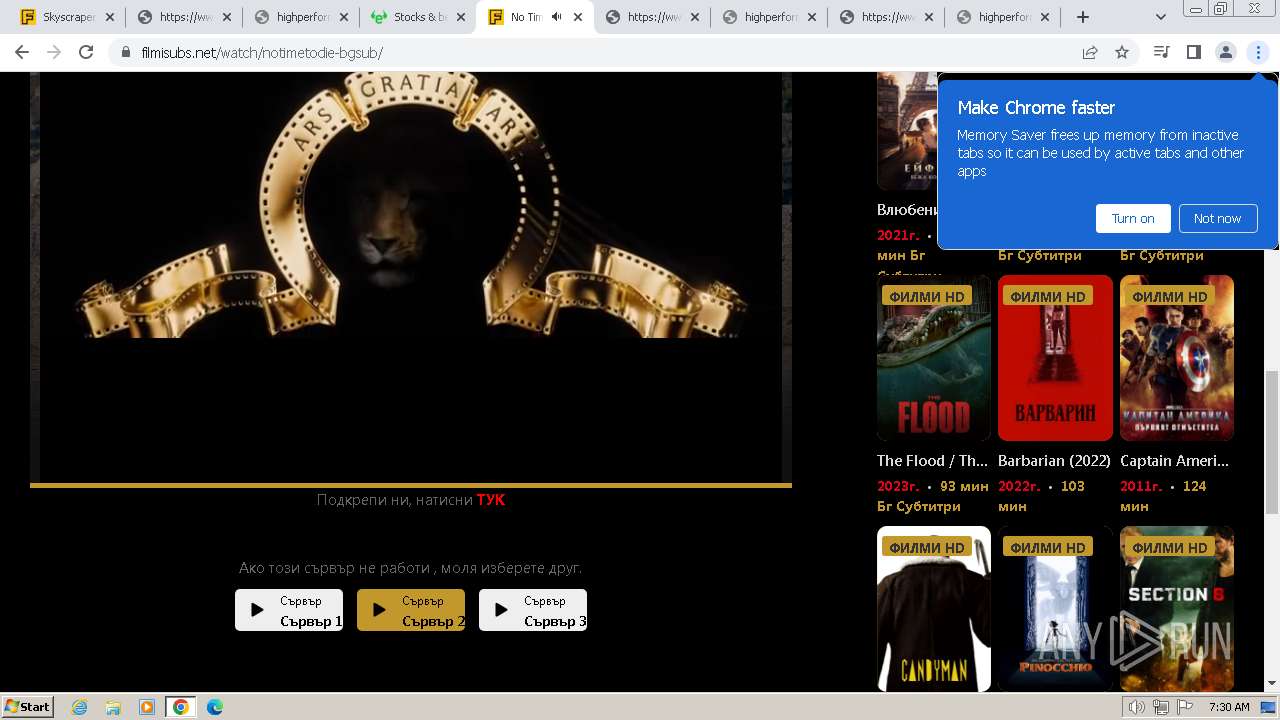Toggle the Chrome side panel
The image size is (1280, 720).
[x=1193, y=52]
